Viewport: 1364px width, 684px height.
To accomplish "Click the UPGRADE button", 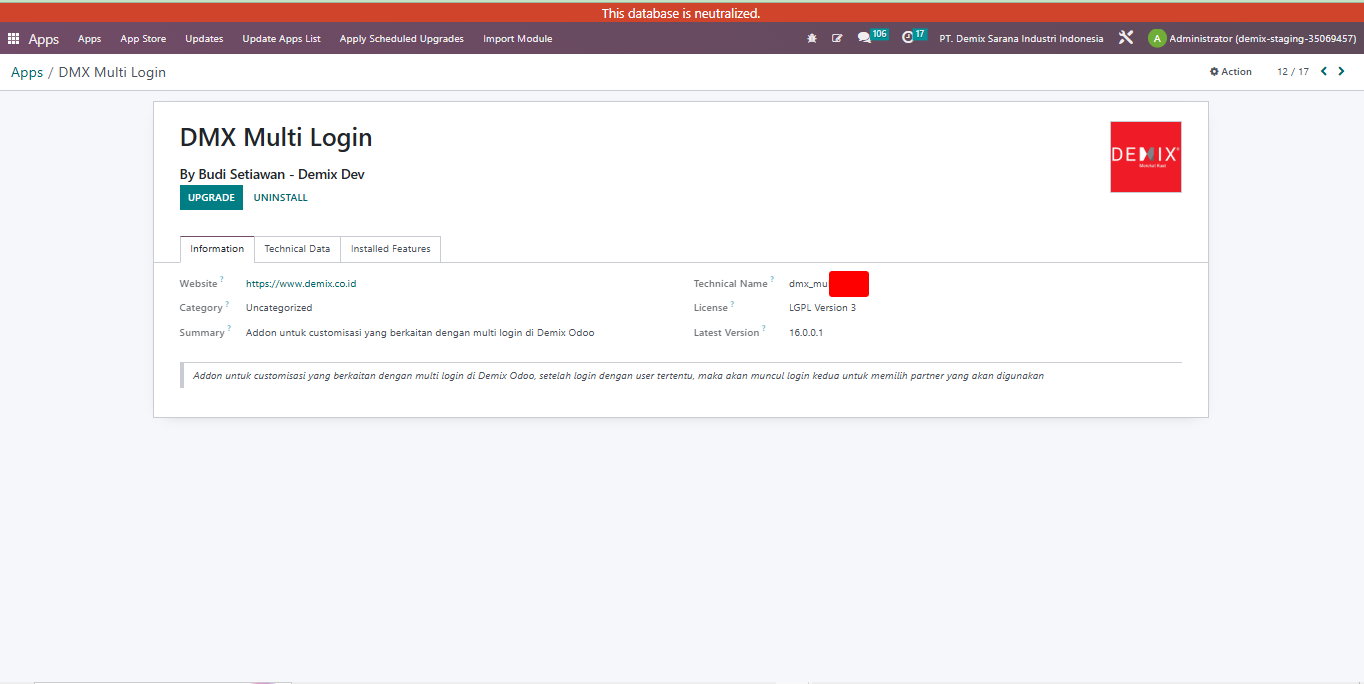I will coord(211,198).
